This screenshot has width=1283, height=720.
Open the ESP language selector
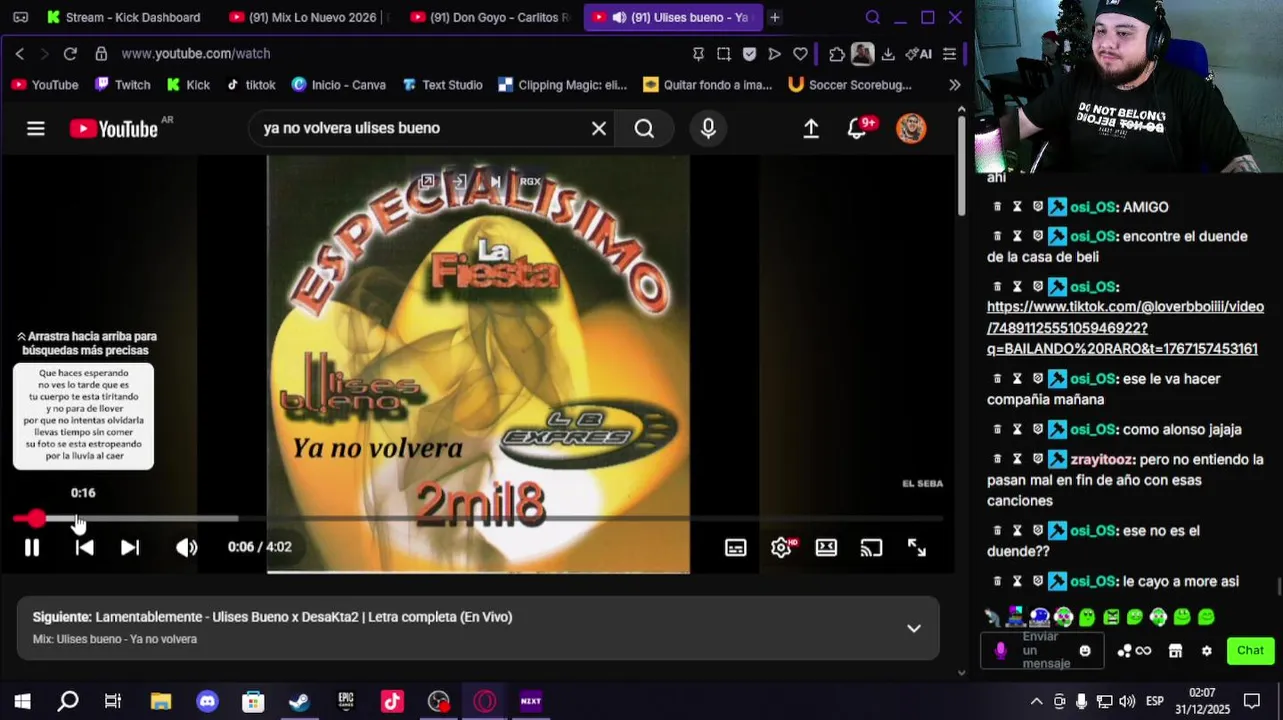click(x=1154, y=701)
